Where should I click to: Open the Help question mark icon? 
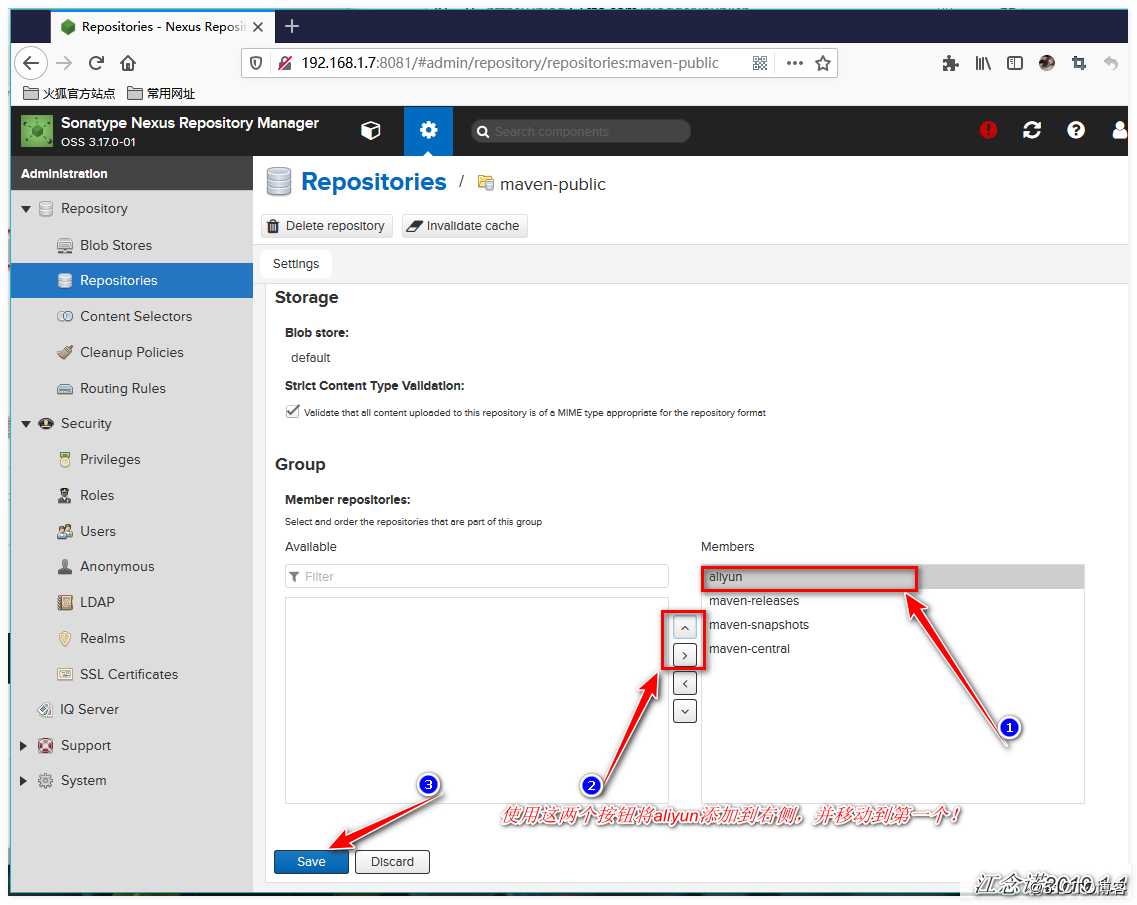click(x=1075, y=130)
